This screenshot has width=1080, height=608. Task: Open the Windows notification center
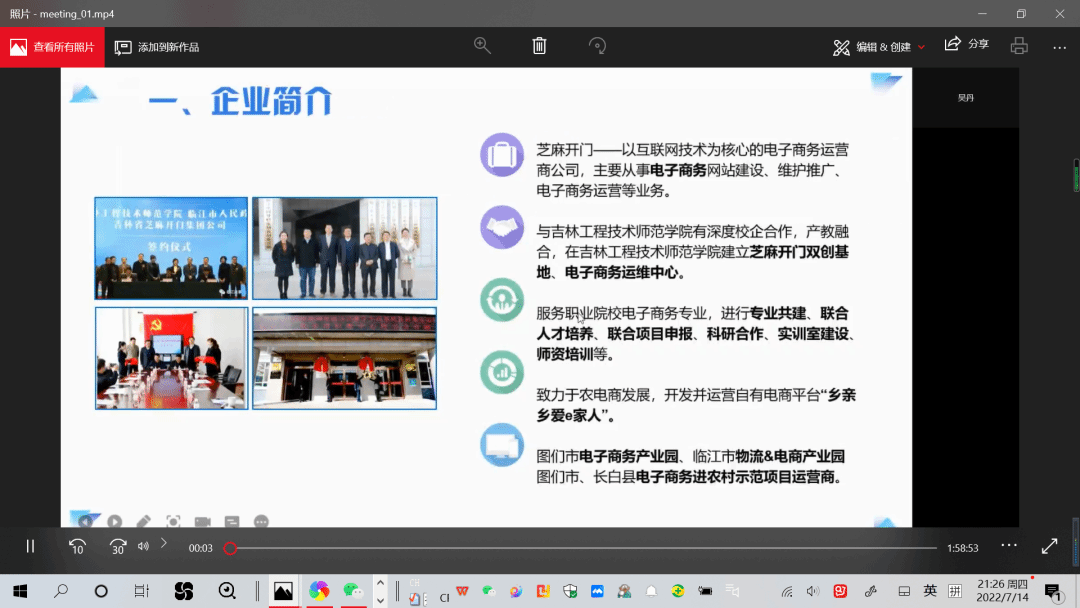click(1051, 591)
